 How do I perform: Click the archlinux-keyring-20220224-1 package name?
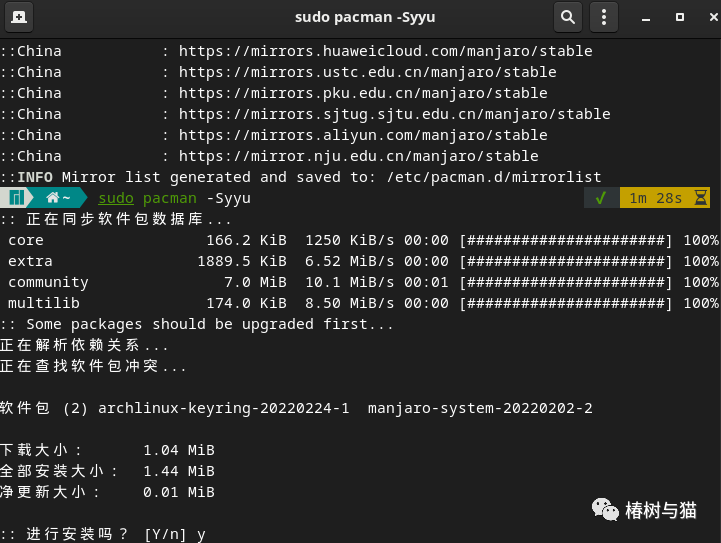224,408
